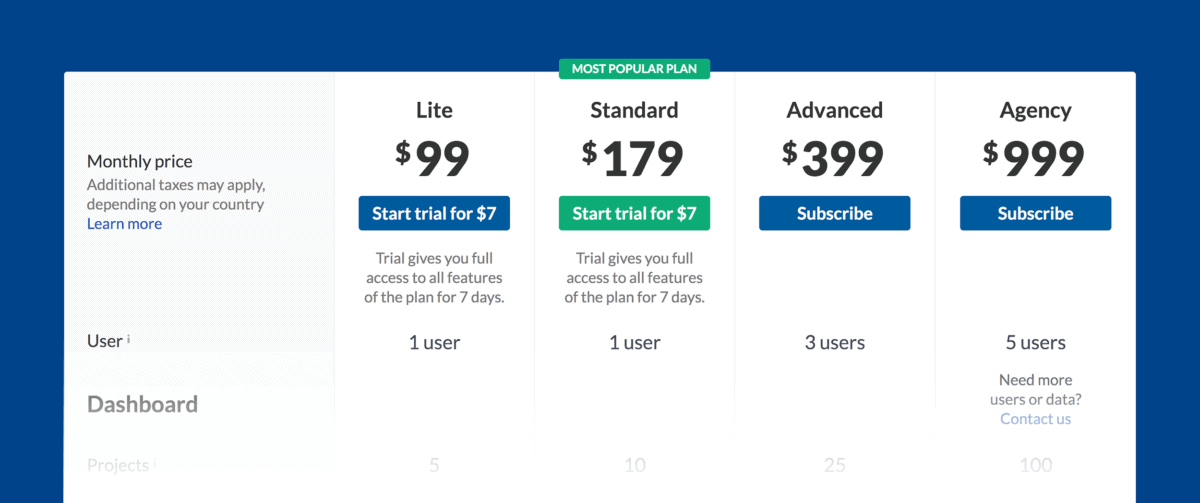
Task: Subscribe to the Advanced plan
Action: pos(835,213)
